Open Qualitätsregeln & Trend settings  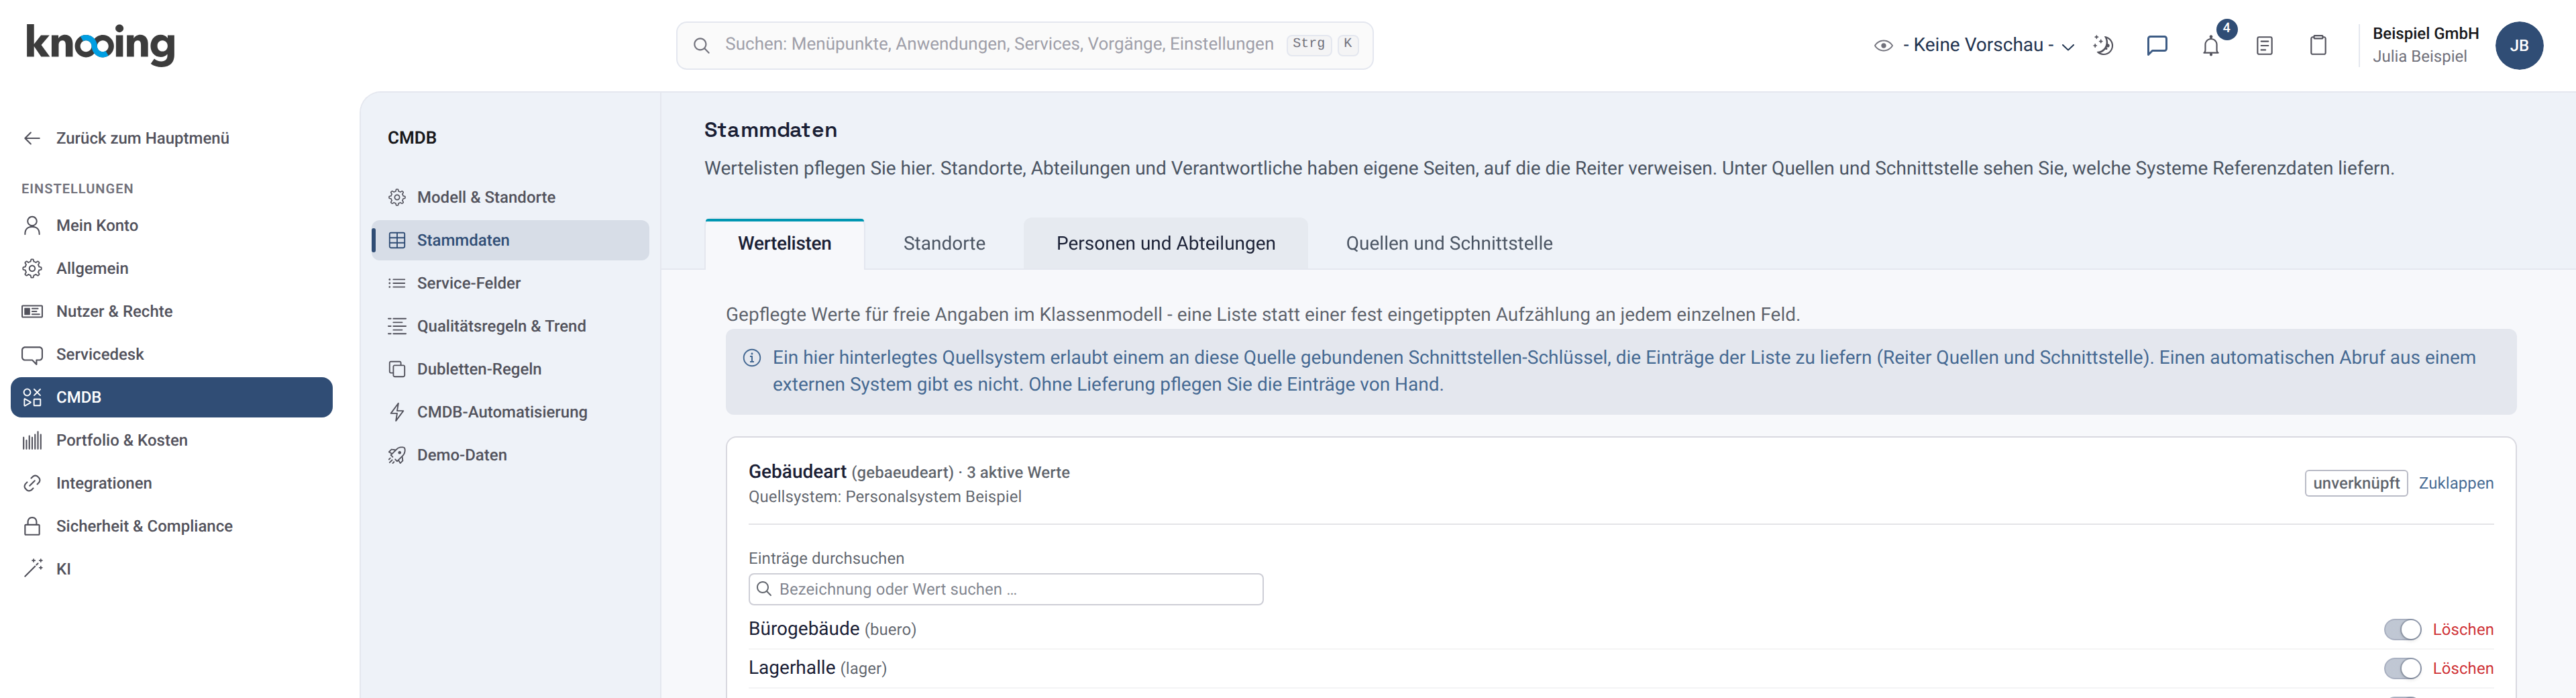click(x=511, y=326)
